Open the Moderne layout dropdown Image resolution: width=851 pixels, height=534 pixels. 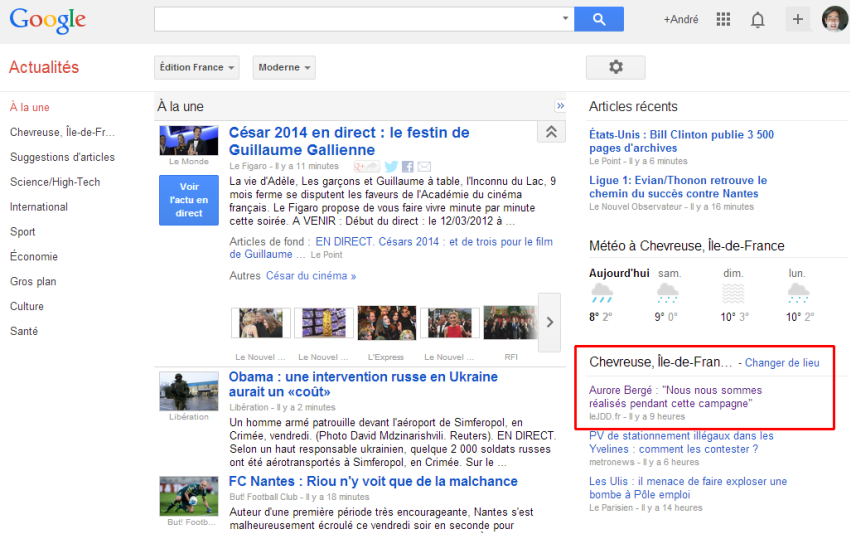pyautogui.click(x=284, y=67)
